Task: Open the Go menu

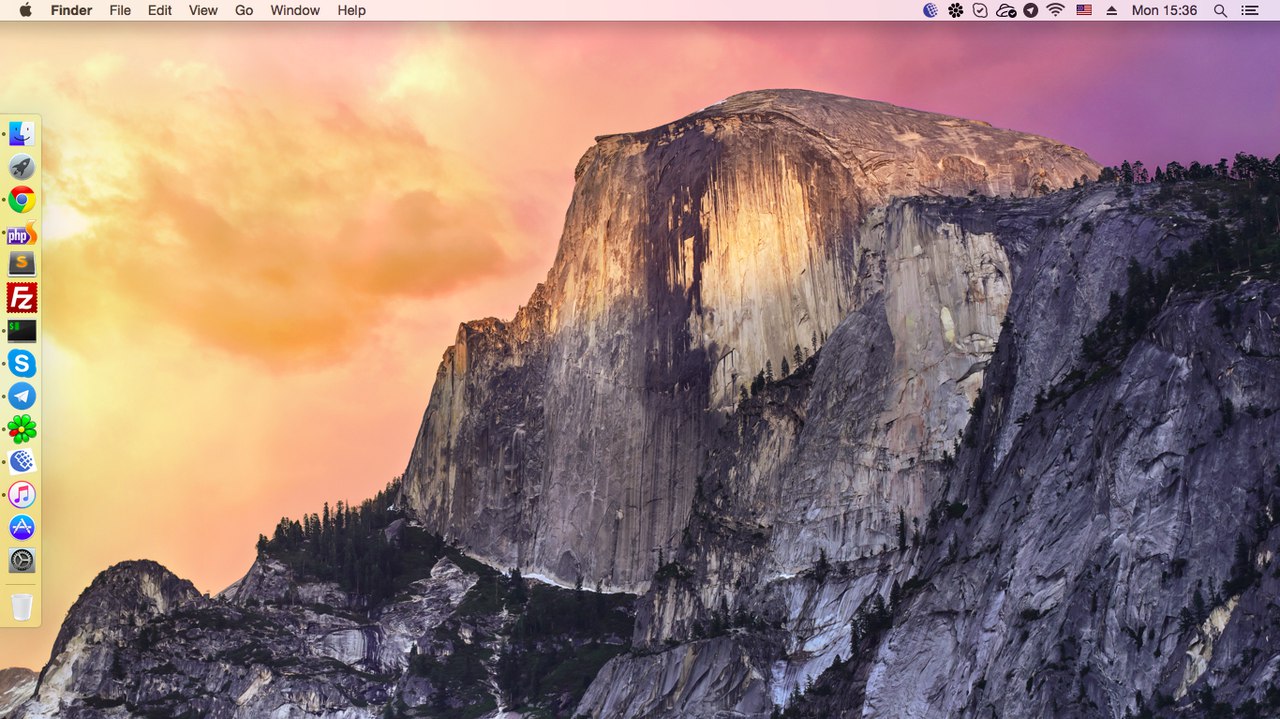Action: click(244, 10)
